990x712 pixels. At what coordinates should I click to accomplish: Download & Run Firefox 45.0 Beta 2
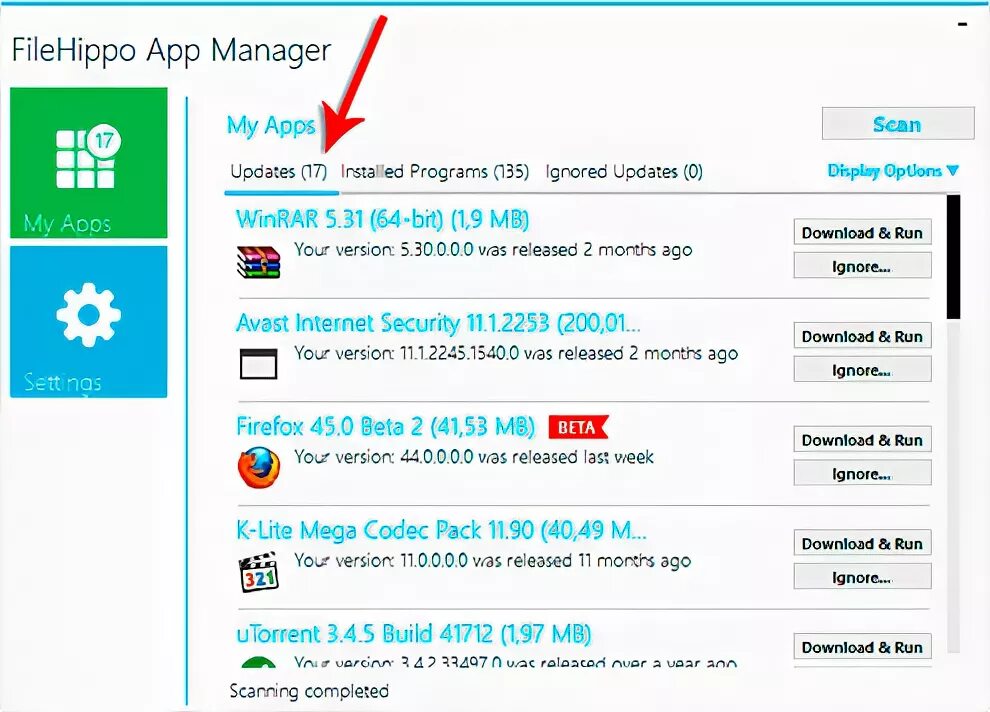click(x=862, y=439)
